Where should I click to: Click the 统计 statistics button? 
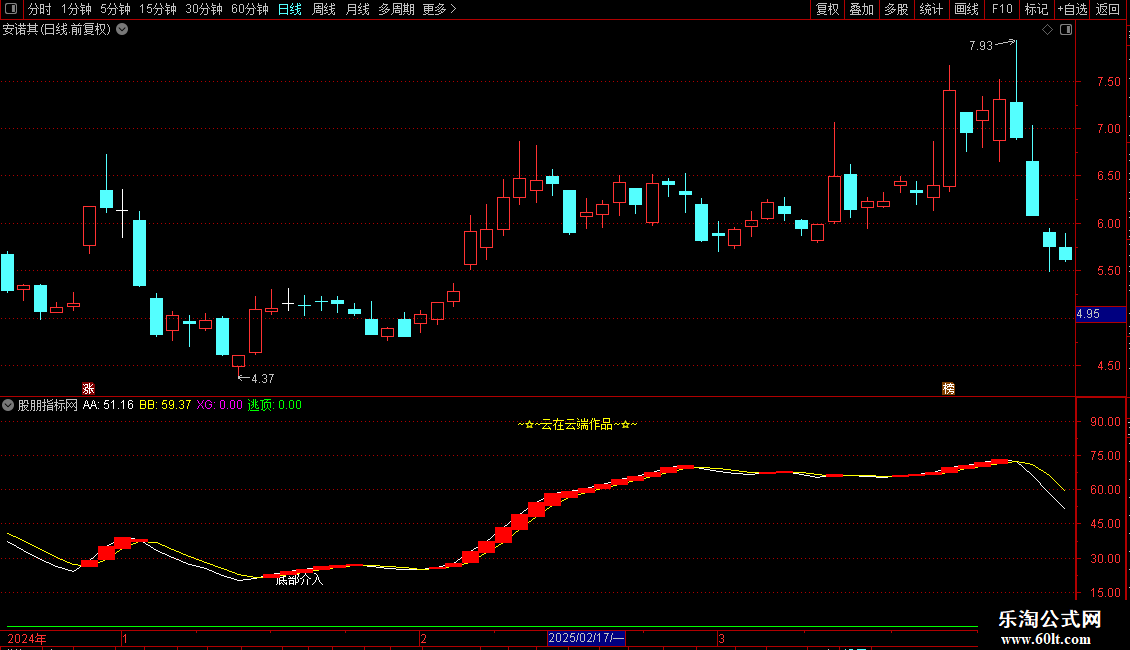tap(931, 9)
